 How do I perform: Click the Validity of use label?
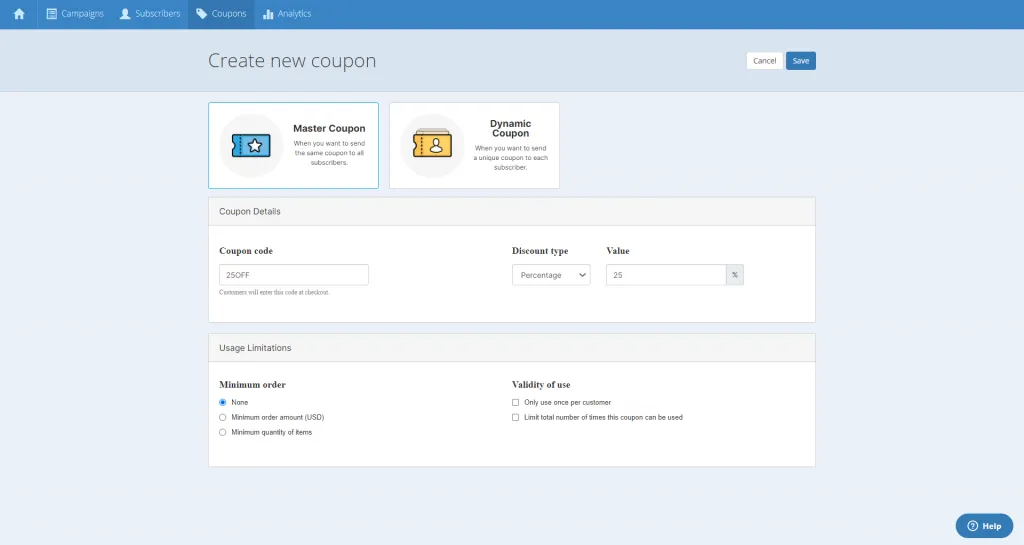pyautogui.click(x=541, y=385)
